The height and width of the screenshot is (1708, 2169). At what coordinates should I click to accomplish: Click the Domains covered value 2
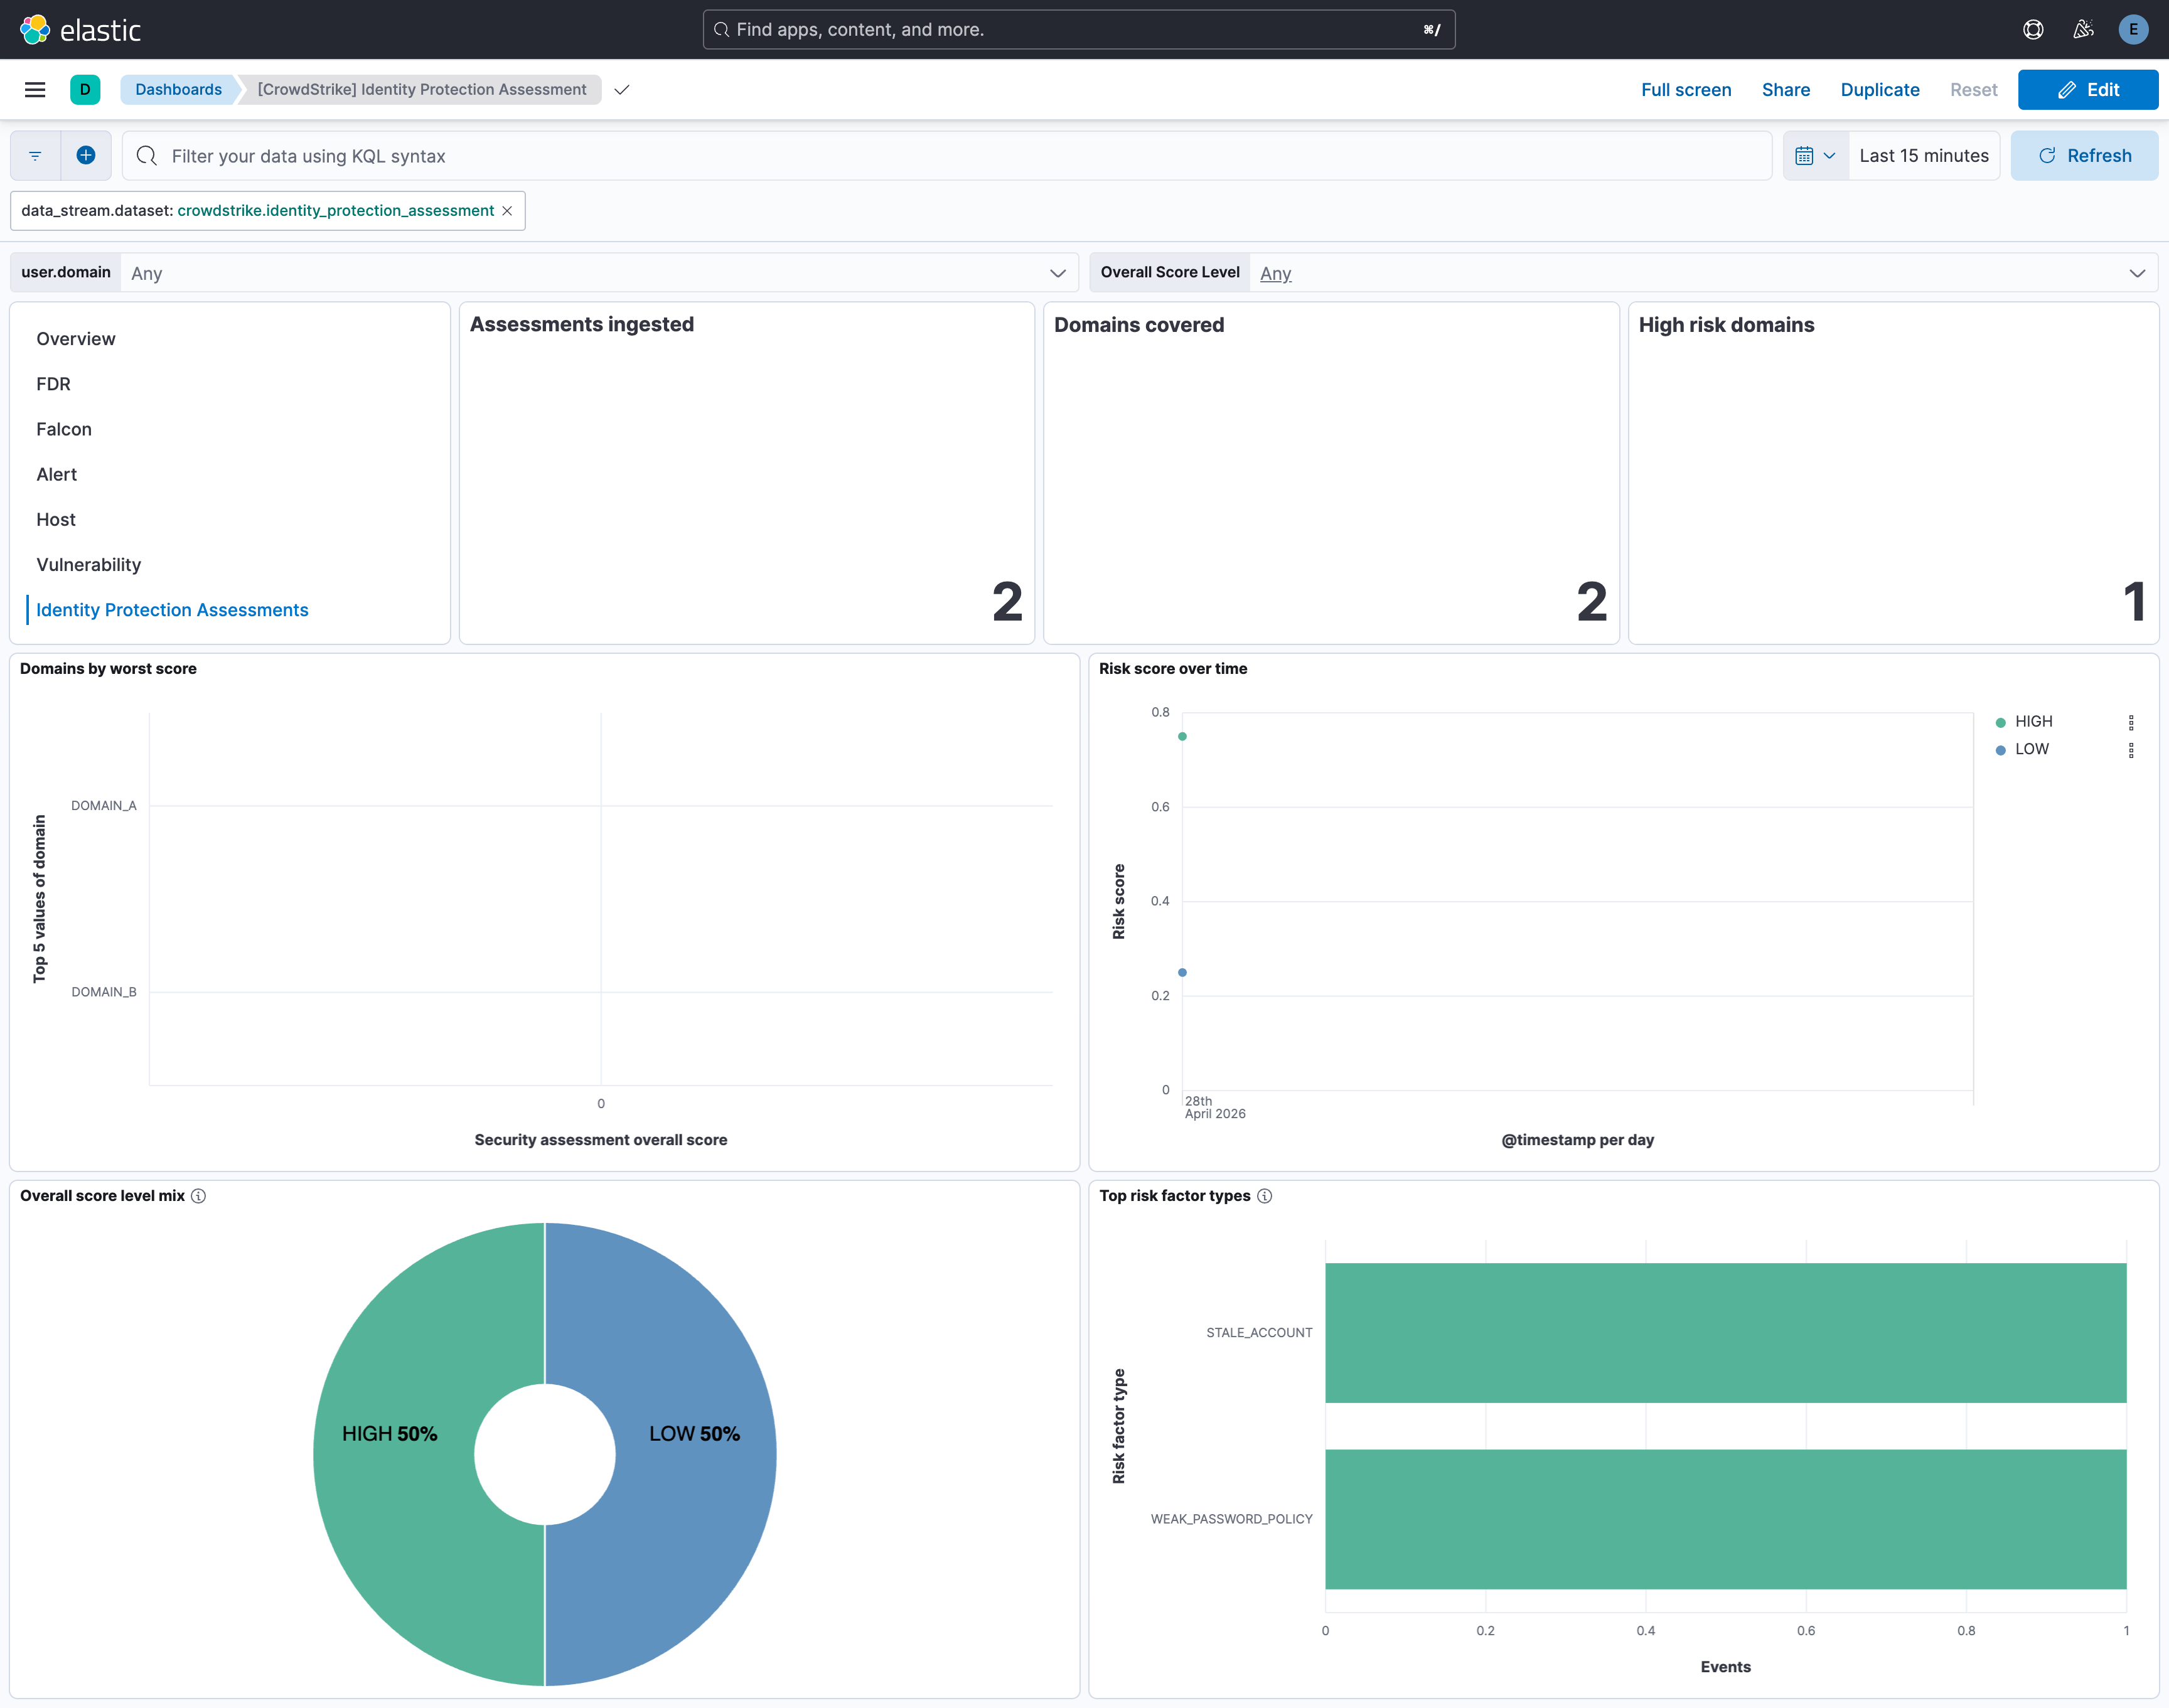(x=1592, y=602)
